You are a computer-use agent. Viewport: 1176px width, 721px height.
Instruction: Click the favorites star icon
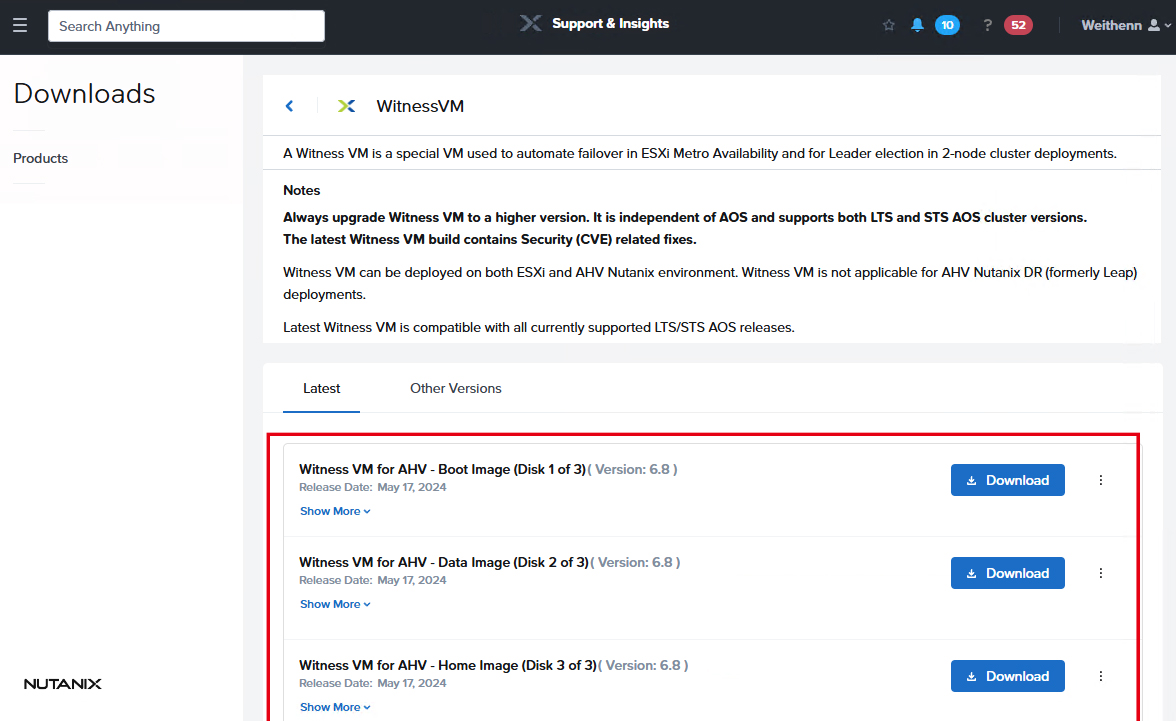(x=889, y=26)
